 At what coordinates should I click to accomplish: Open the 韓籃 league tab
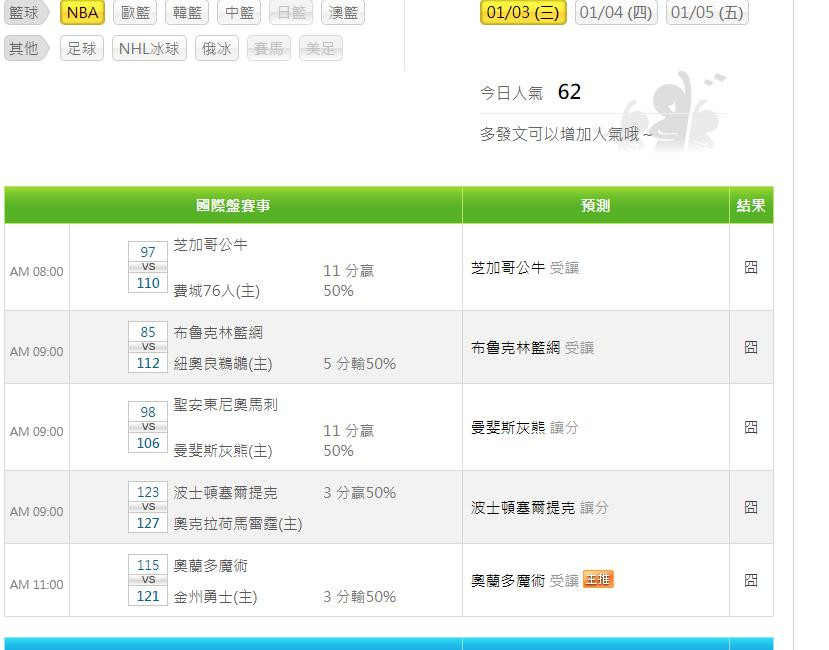tap(187, 13)
